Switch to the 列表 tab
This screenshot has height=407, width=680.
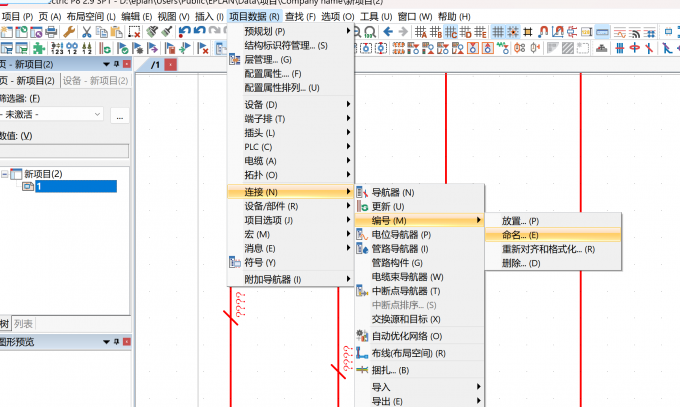tap(23, 324)
